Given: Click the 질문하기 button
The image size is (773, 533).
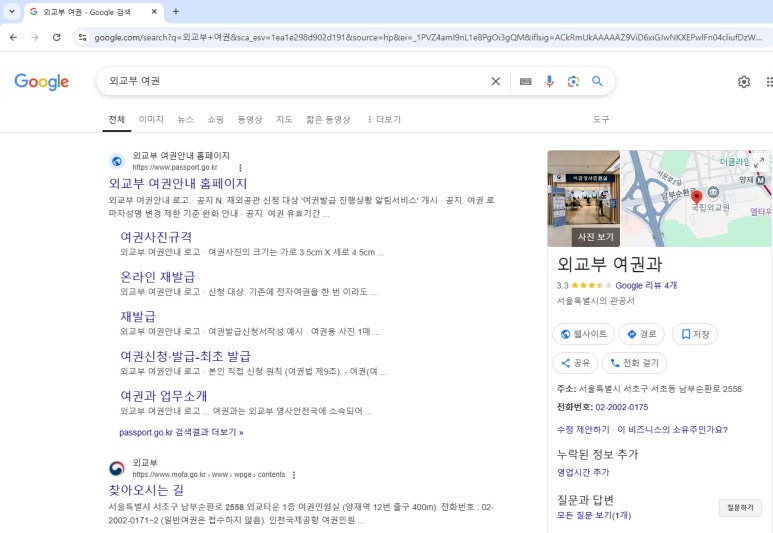Looking at the screenshot, I should pyautogui.click(x=740, y=508).
